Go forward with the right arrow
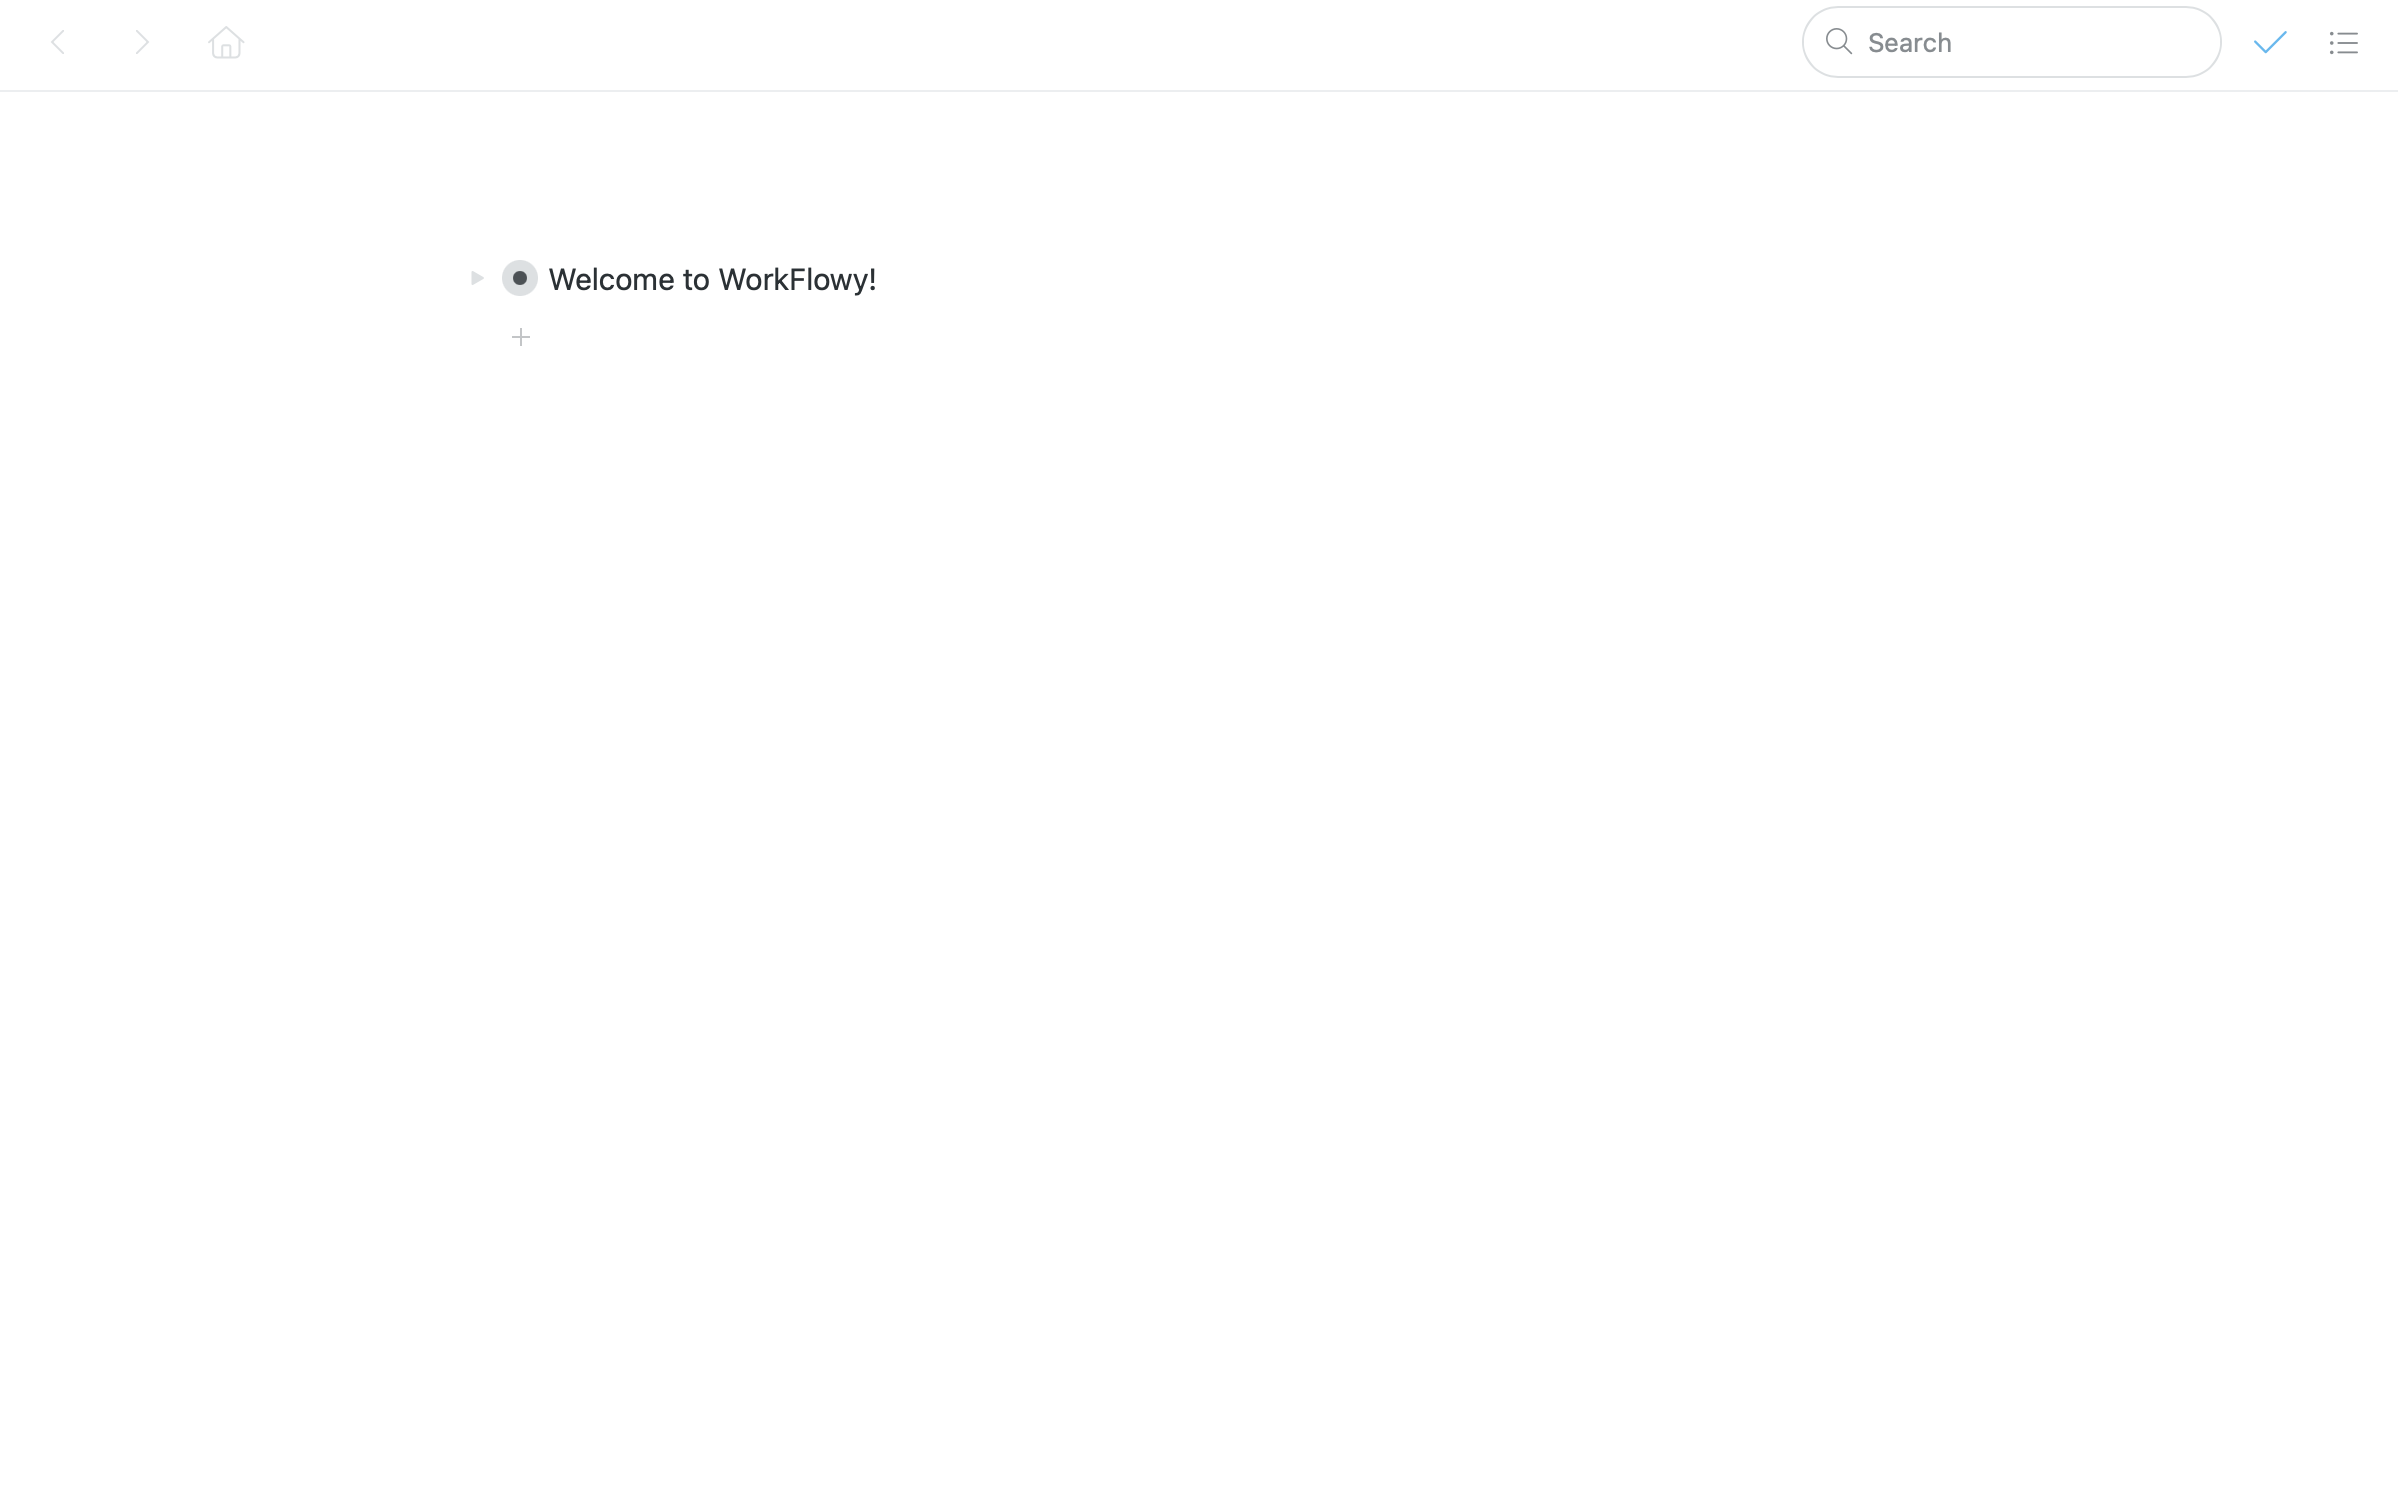 pos(142,42)
